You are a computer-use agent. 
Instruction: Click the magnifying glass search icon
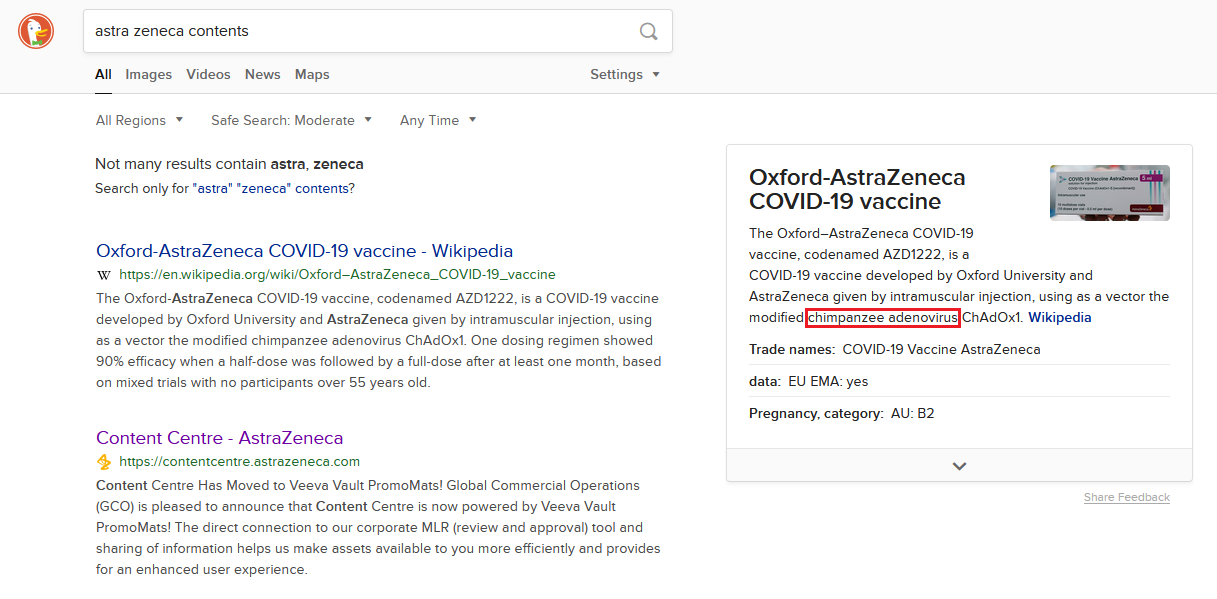coord(649,31)
